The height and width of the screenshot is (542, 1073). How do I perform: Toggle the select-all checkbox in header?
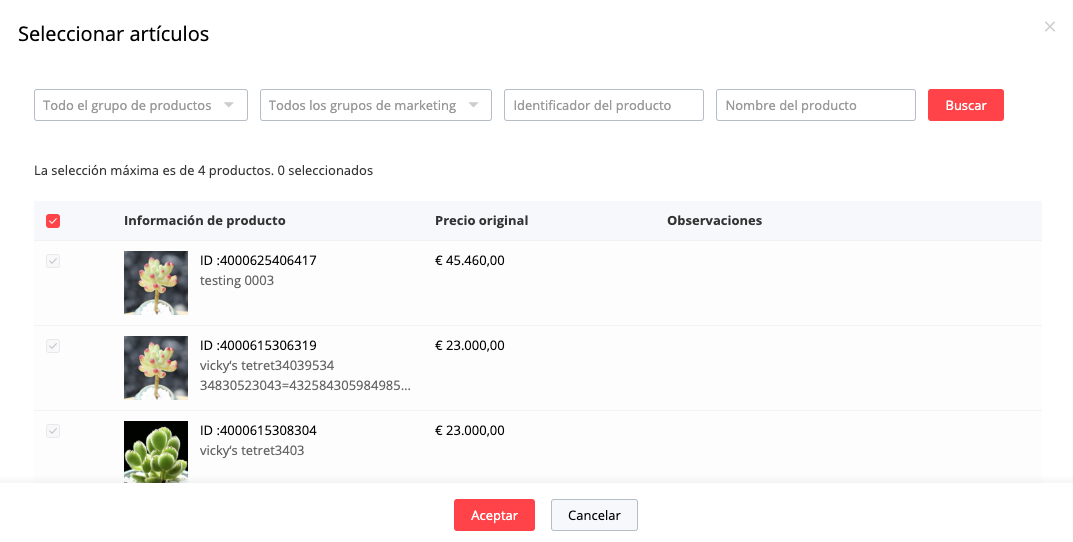pyautogui.click(x=53, y=221)
